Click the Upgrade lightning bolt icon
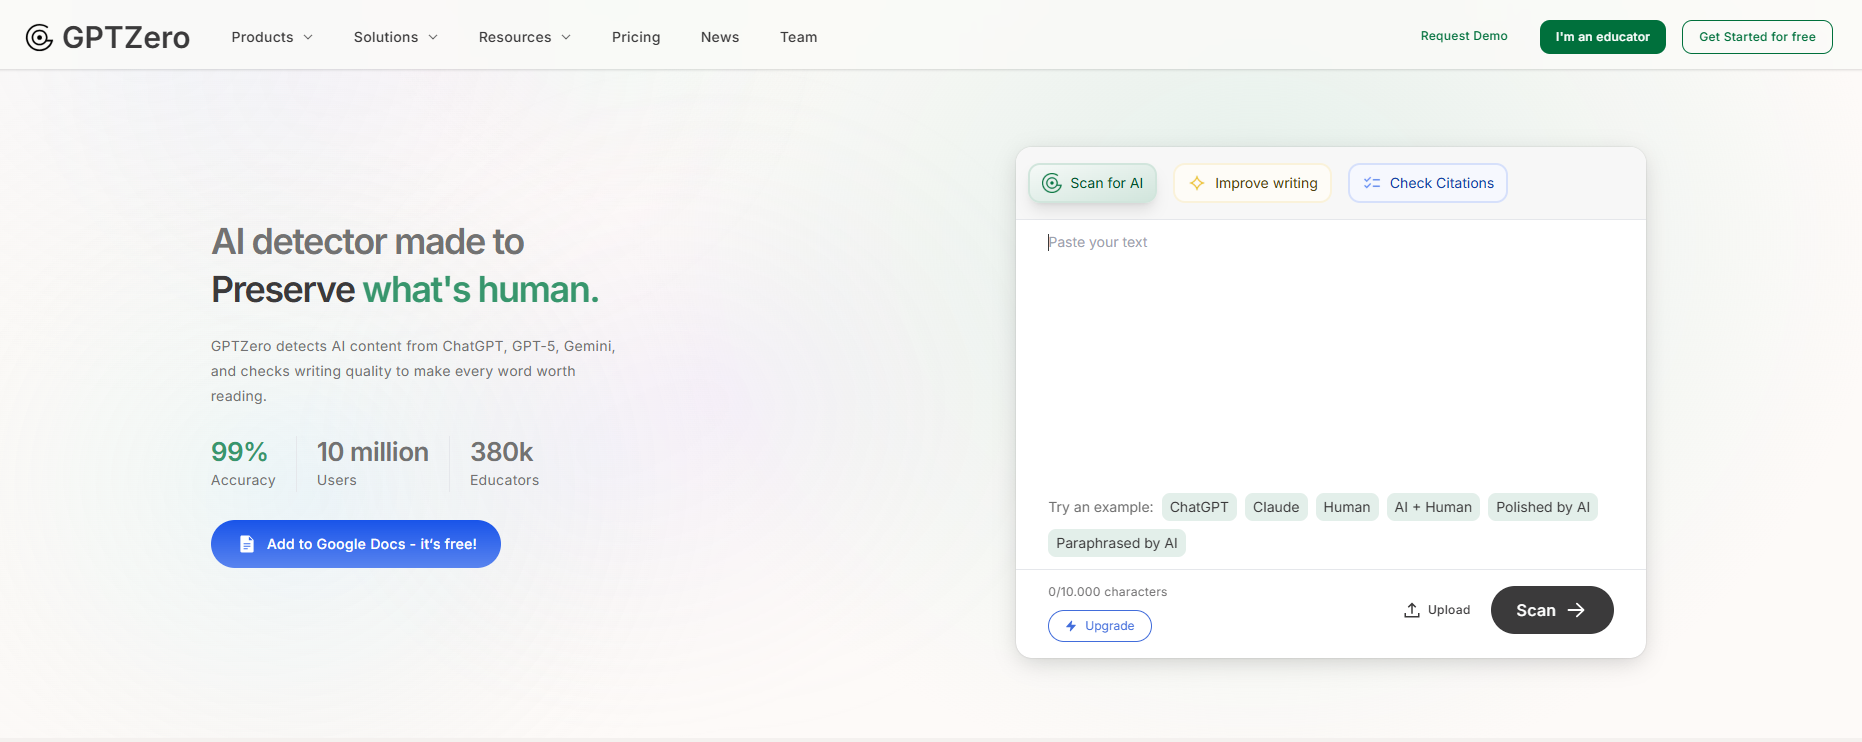The width and height of the screenshot is (1862, 742). point(1071,626)
